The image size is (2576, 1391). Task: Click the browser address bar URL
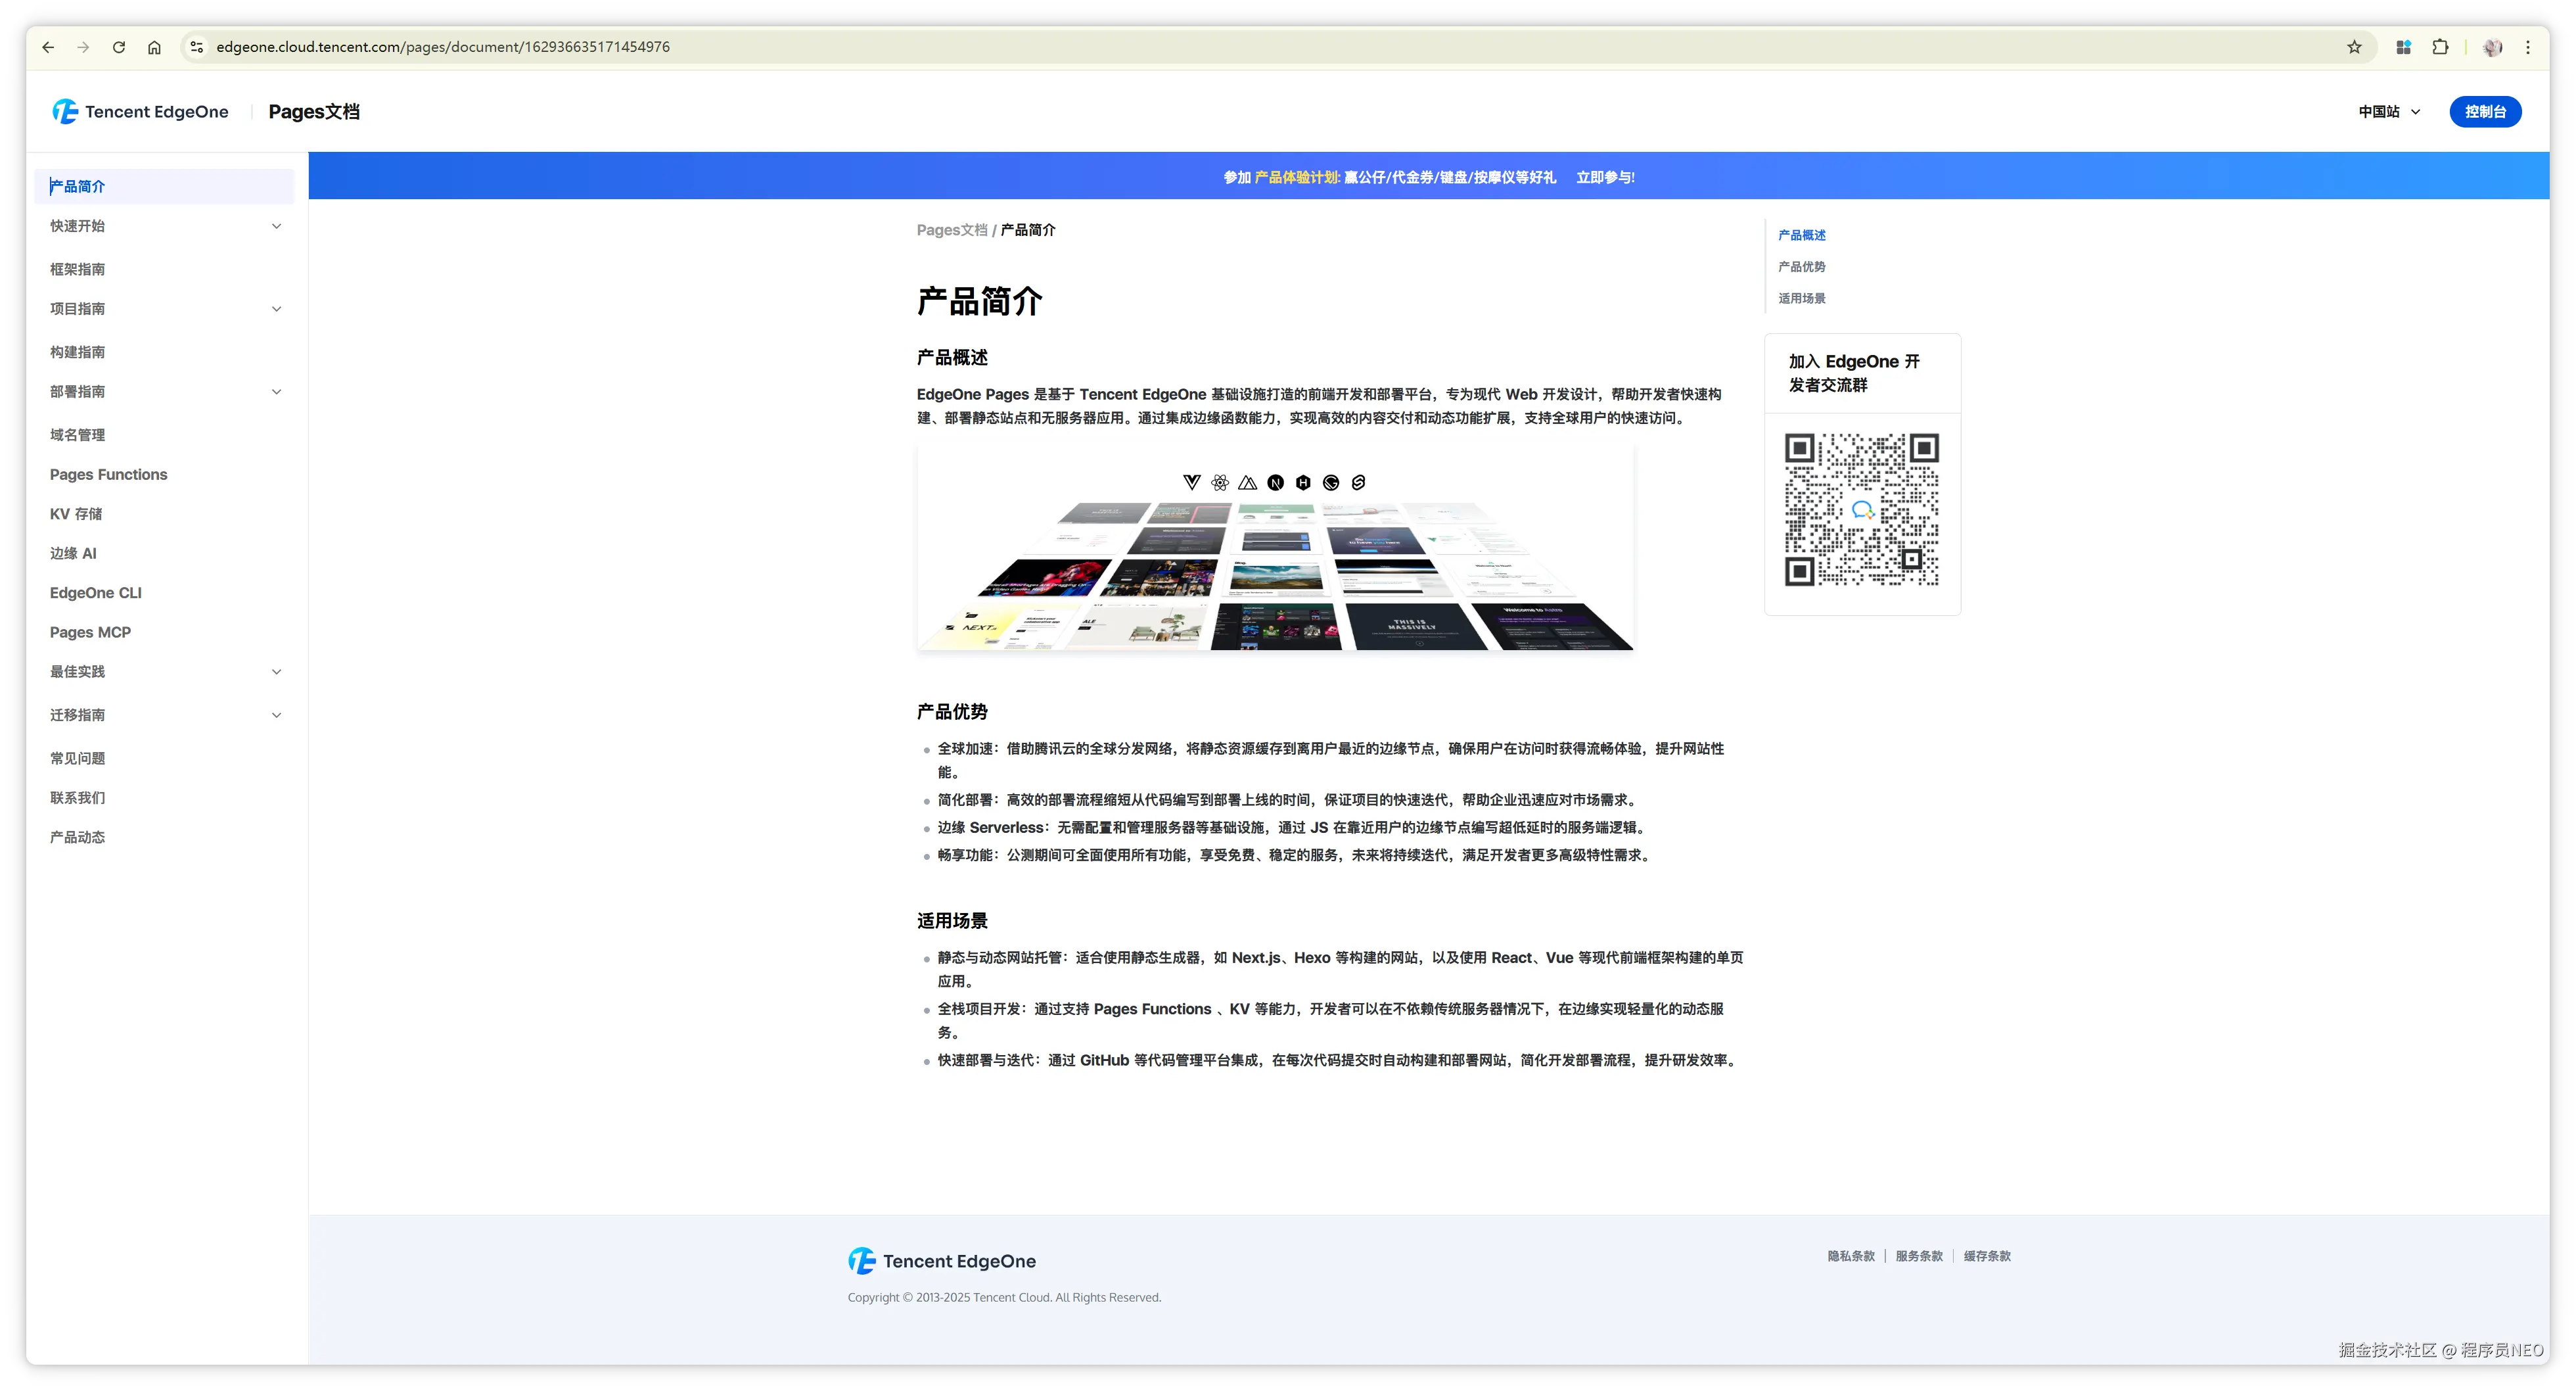443,47
